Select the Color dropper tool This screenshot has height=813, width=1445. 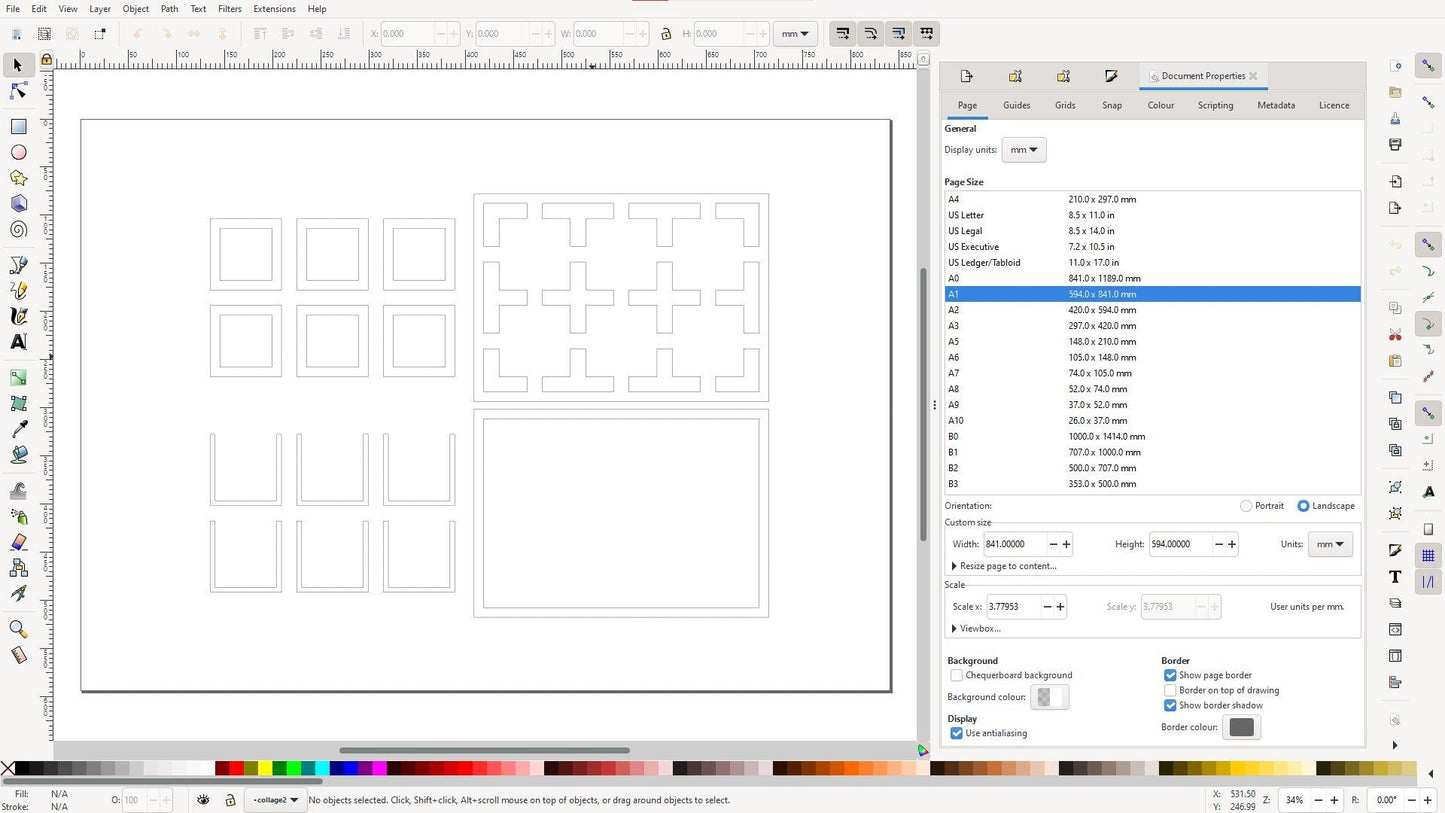(18, 429)
